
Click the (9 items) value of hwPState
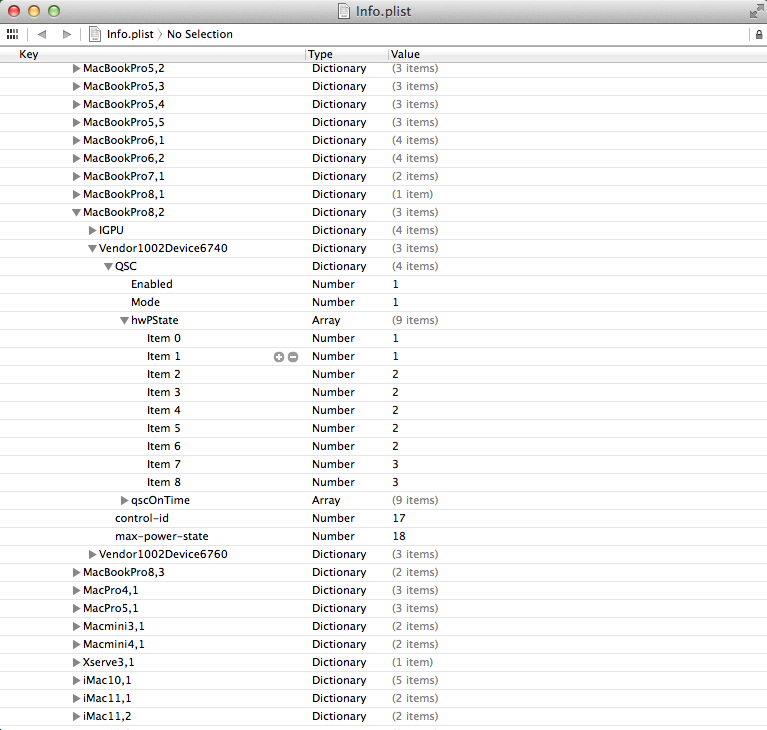coord(415,320)
